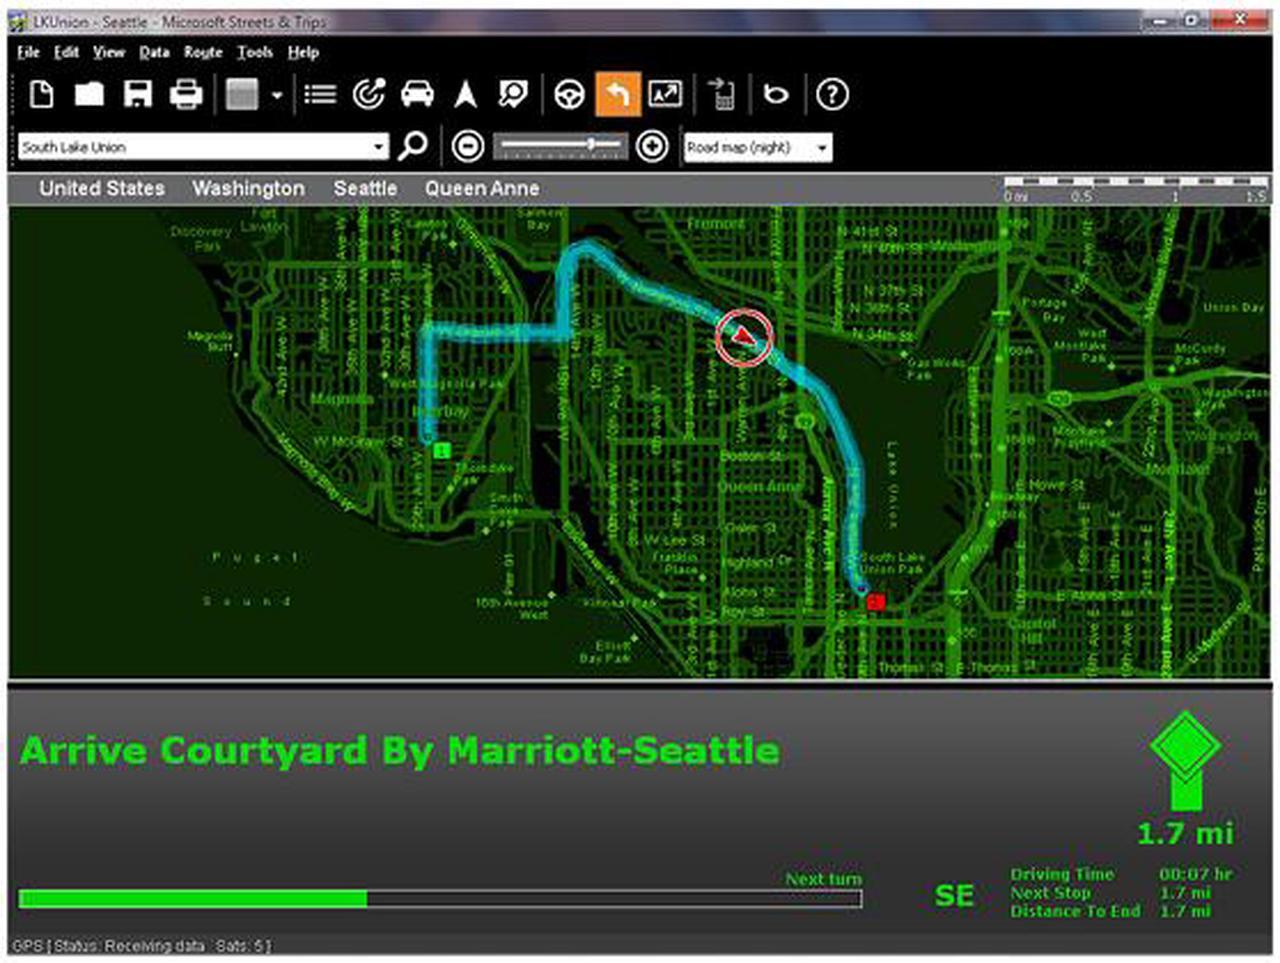Click Arrive Courtyard By Marriott-Seattle instruction
This screenshot has height=963, width=1280.
coord(400,750)
